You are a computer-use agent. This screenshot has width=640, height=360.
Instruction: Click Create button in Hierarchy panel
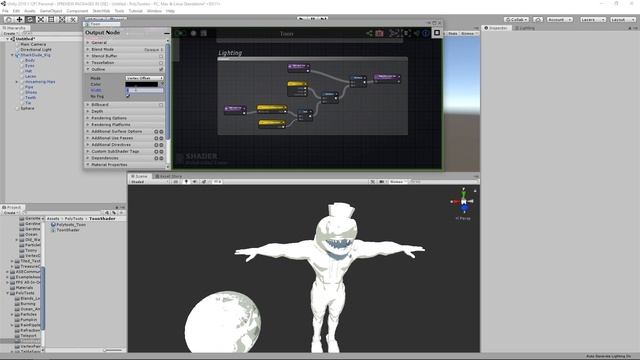click(10, 33)
